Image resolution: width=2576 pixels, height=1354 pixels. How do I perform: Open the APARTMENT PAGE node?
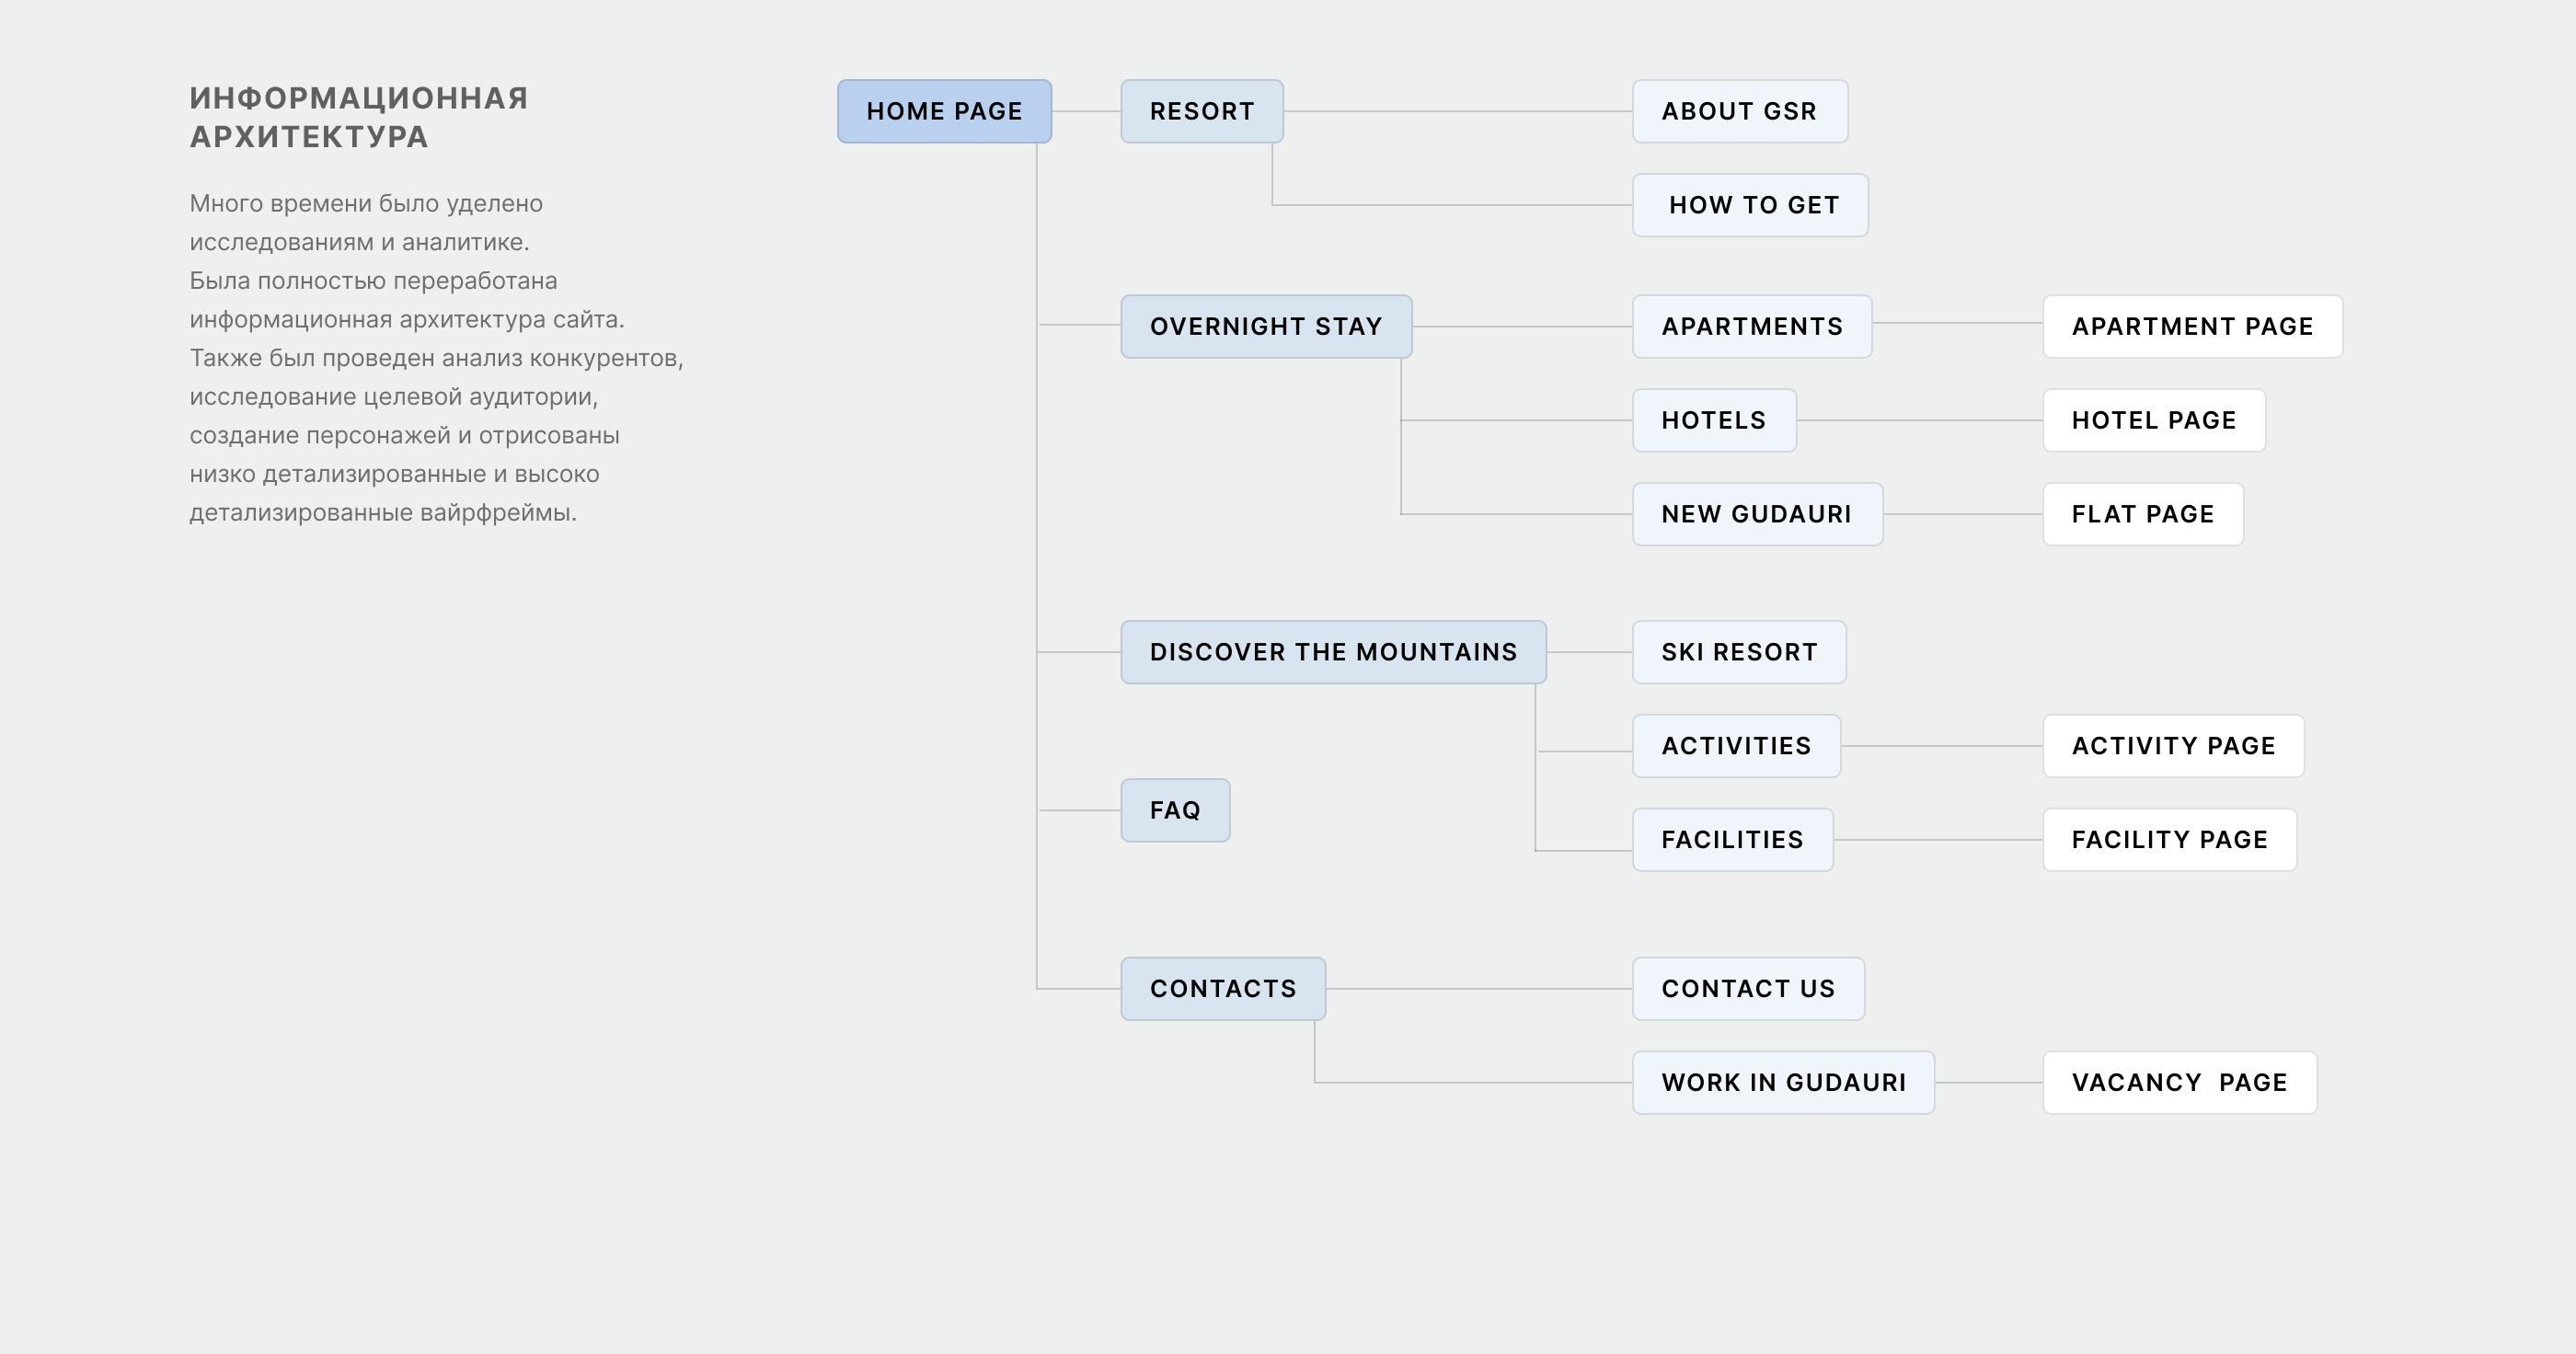[2192, 326]
